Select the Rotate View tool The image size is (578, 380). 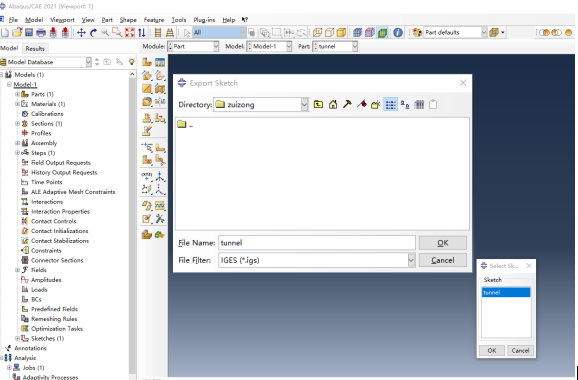pyautogui.click(x=93, y=32)
